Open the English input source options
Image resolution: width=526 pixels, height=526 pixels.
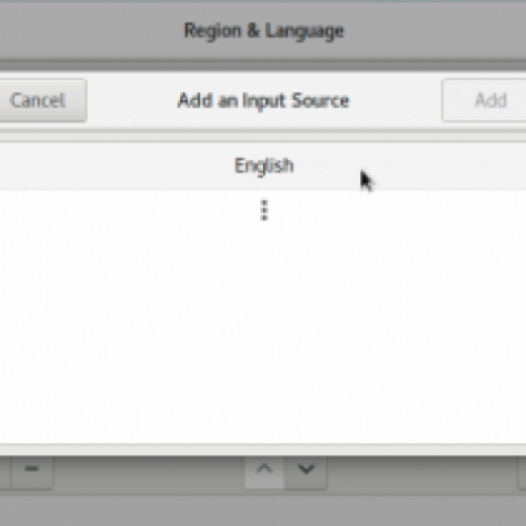click(263, 166)
